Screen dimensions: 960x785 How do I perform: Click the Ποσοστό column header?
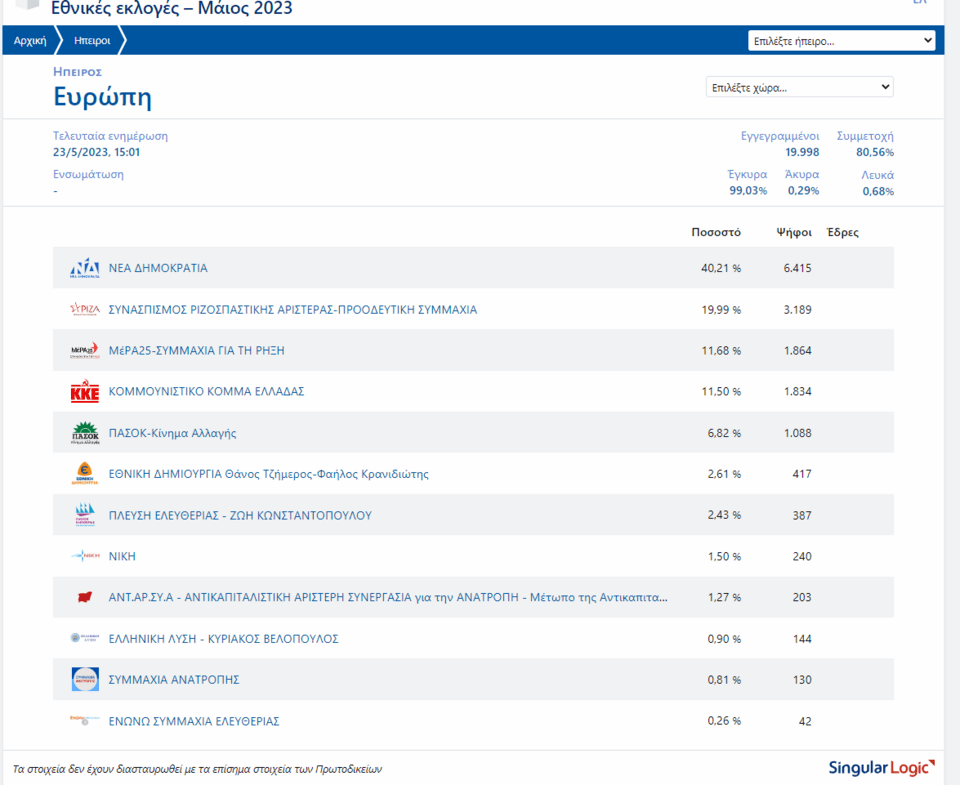[716, 232]
